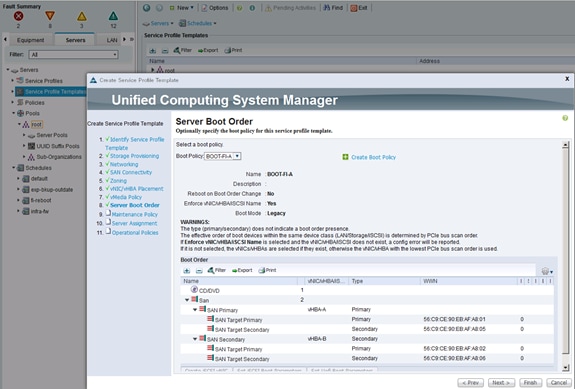Open the New menu in main toolbar
The image size is (575, 389).
(x=181, y=8)
